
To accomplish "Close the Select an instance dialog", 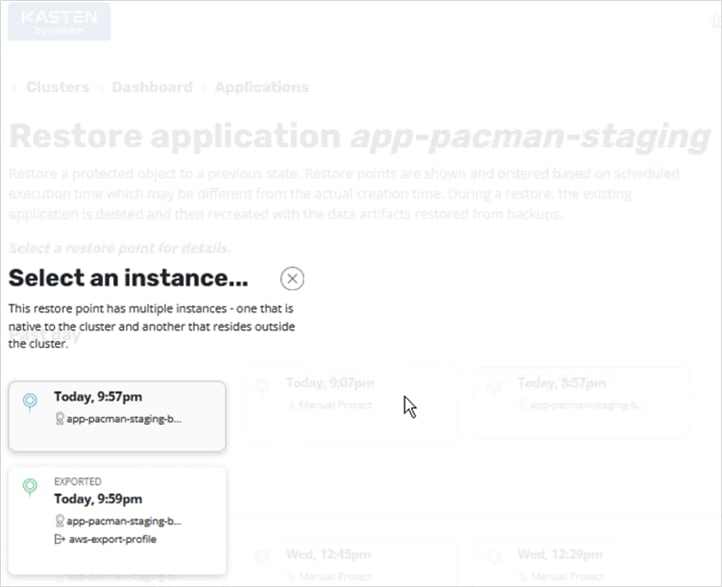I will click(292, 279).
